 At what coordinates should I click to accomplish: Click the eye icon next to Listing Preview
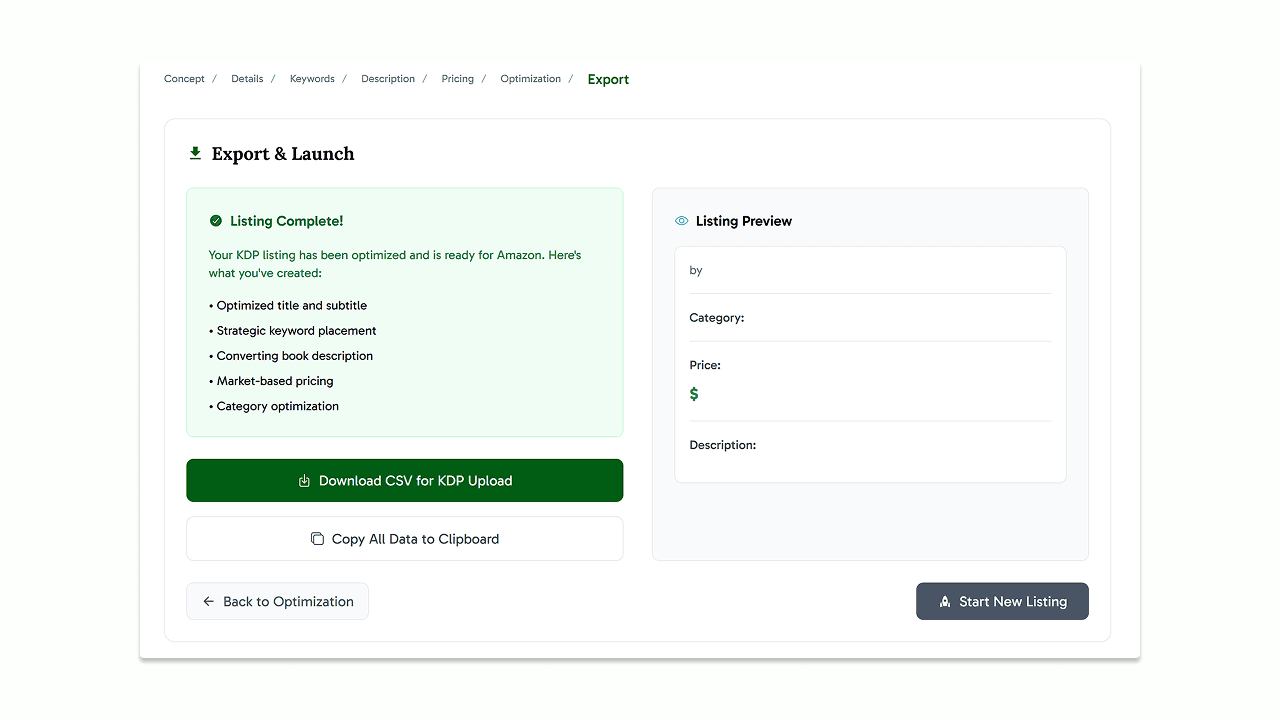681,220
